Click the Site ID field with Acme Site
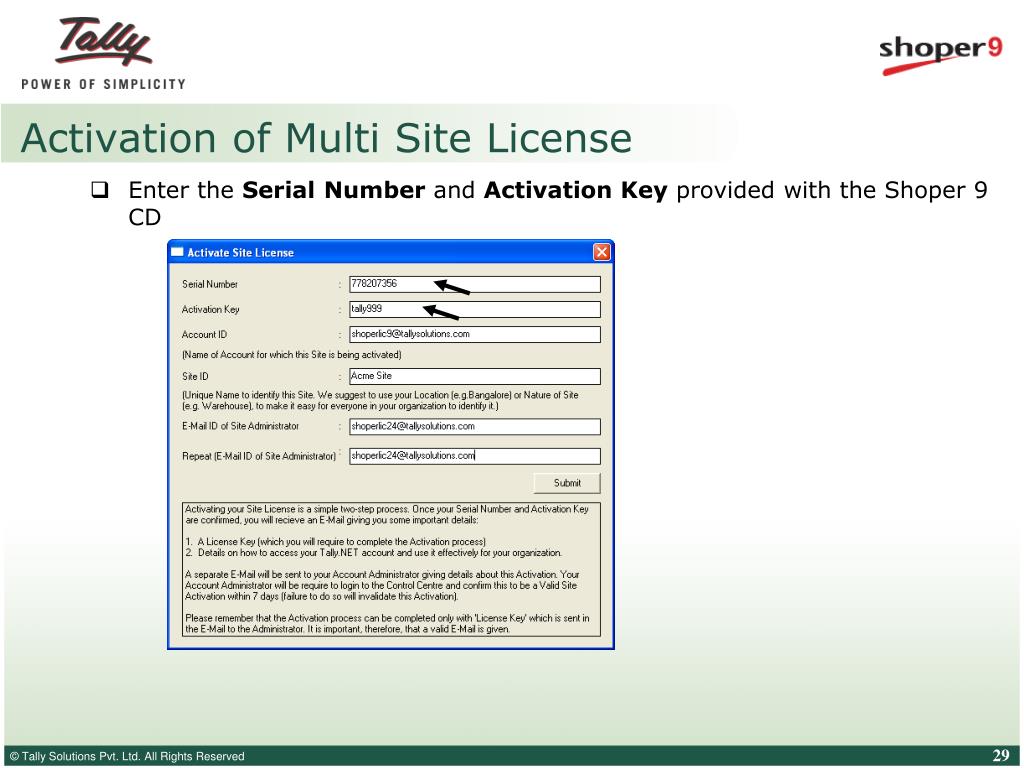 pos(475,376)
